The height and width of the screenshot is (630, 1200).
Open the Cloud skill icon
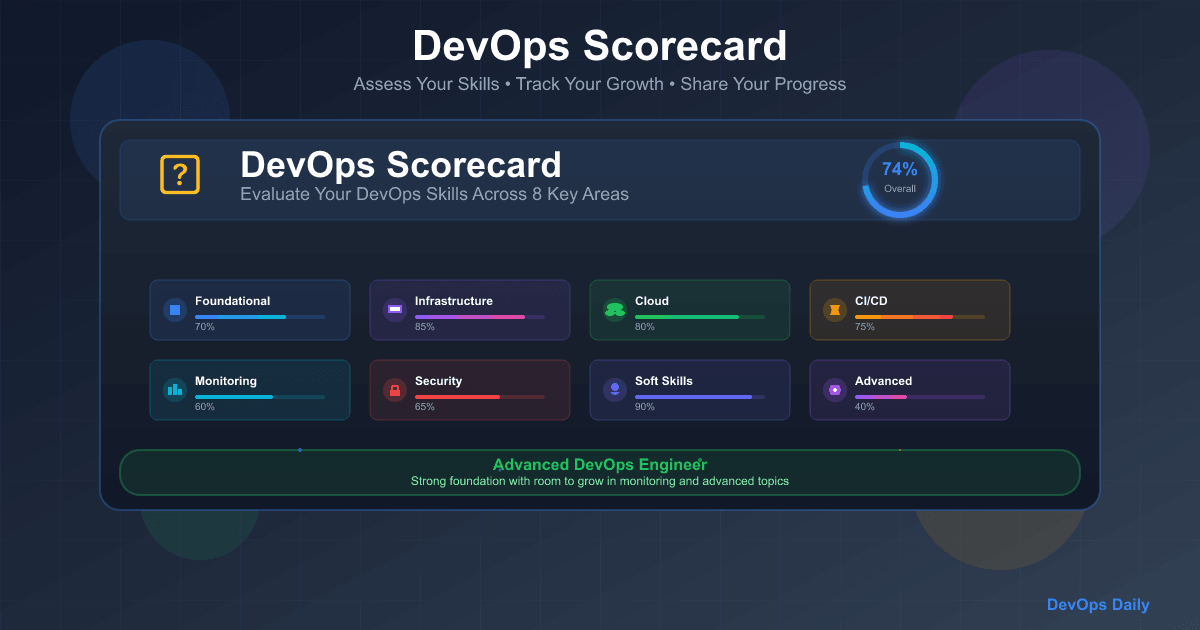click(614, 311)
